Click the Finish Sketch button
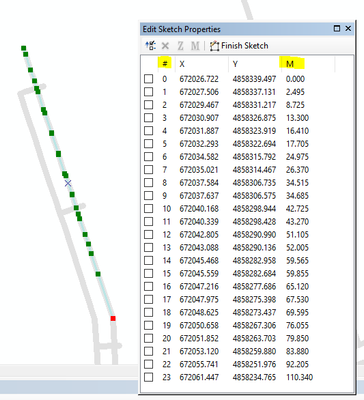Screen dimensions: 364x400 [x=239, y=46]
